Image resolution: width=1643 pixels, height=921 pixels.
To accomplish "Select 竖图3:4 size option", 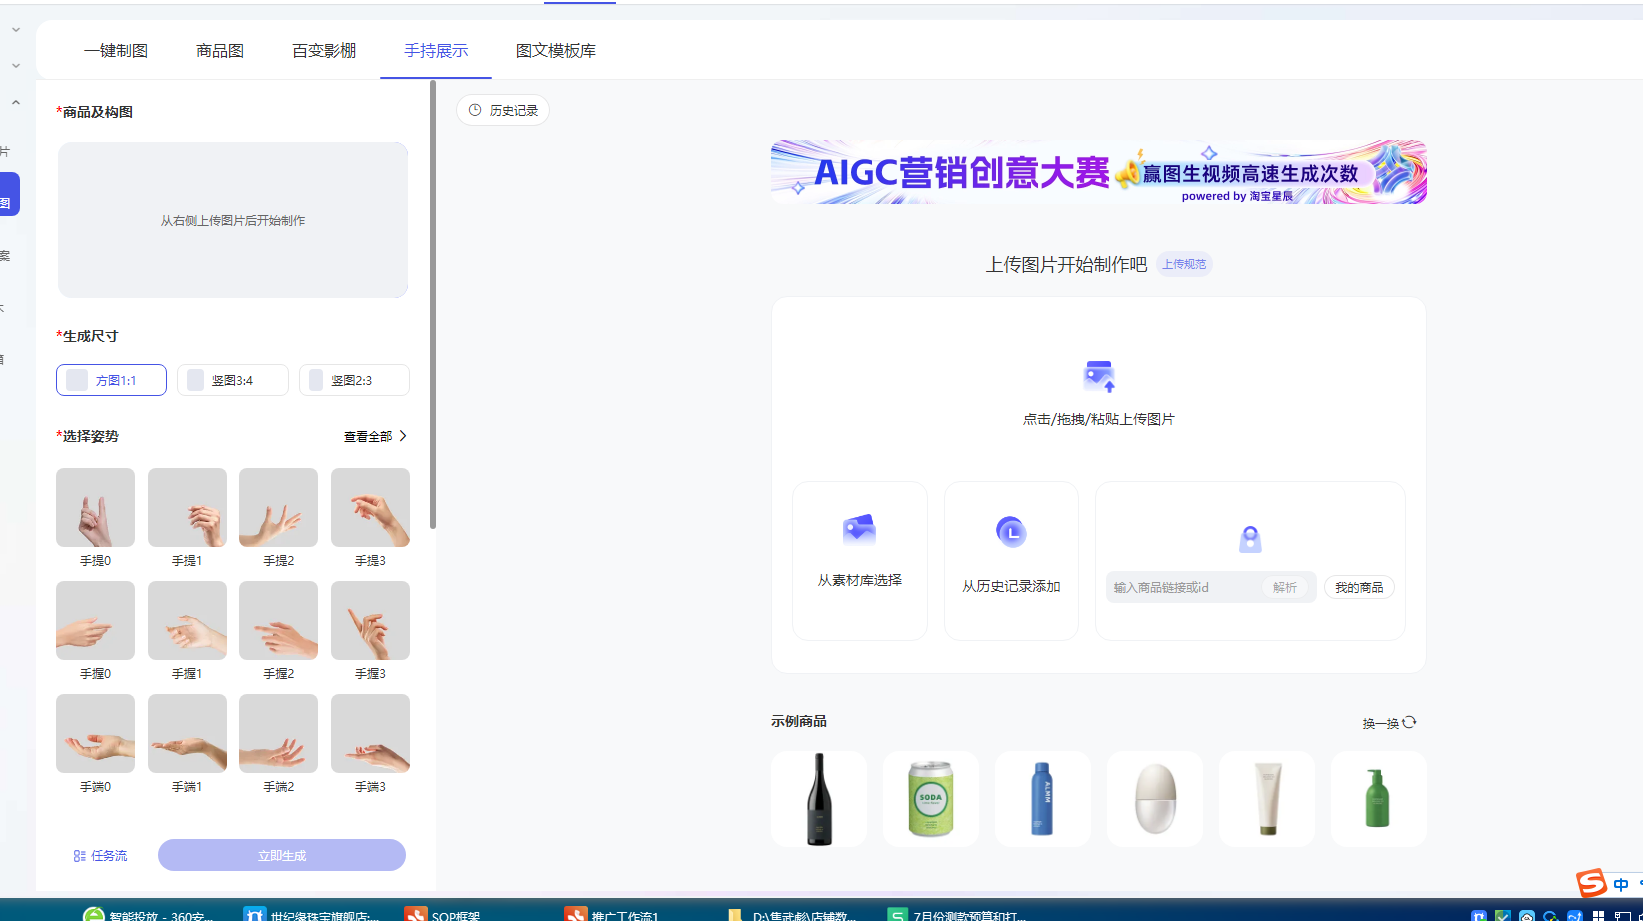I will pos(232,380).
